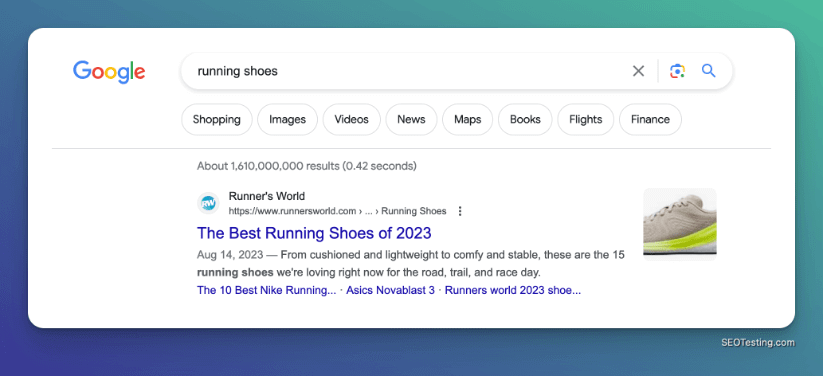Open The Best Running Shoes of 2023 link
Image resolution: width=823 pixels, height=376 pixels.
tap(314, 233)
